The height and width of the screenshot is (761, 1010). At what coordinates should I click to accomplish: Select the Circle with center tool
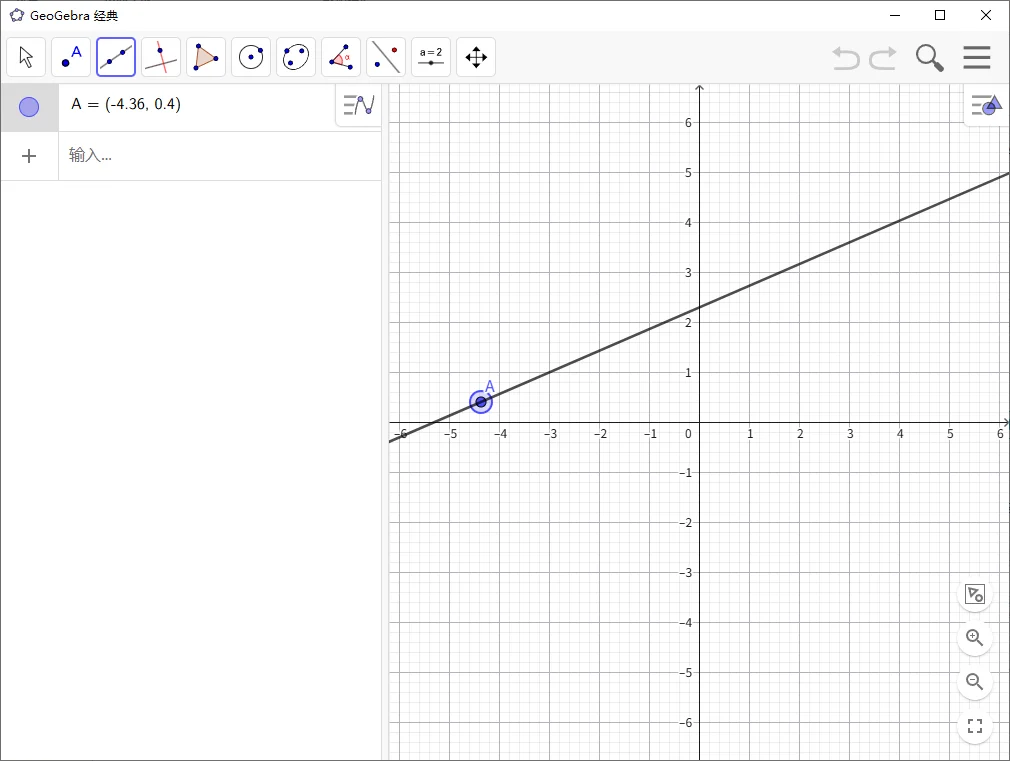pos(251,57)
